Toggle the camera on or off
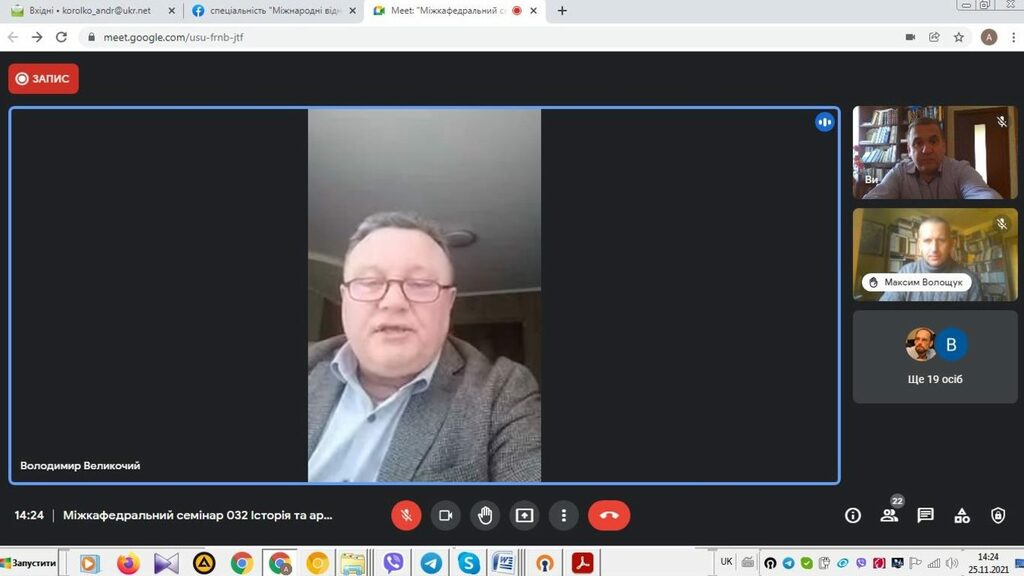 point(445,515)
